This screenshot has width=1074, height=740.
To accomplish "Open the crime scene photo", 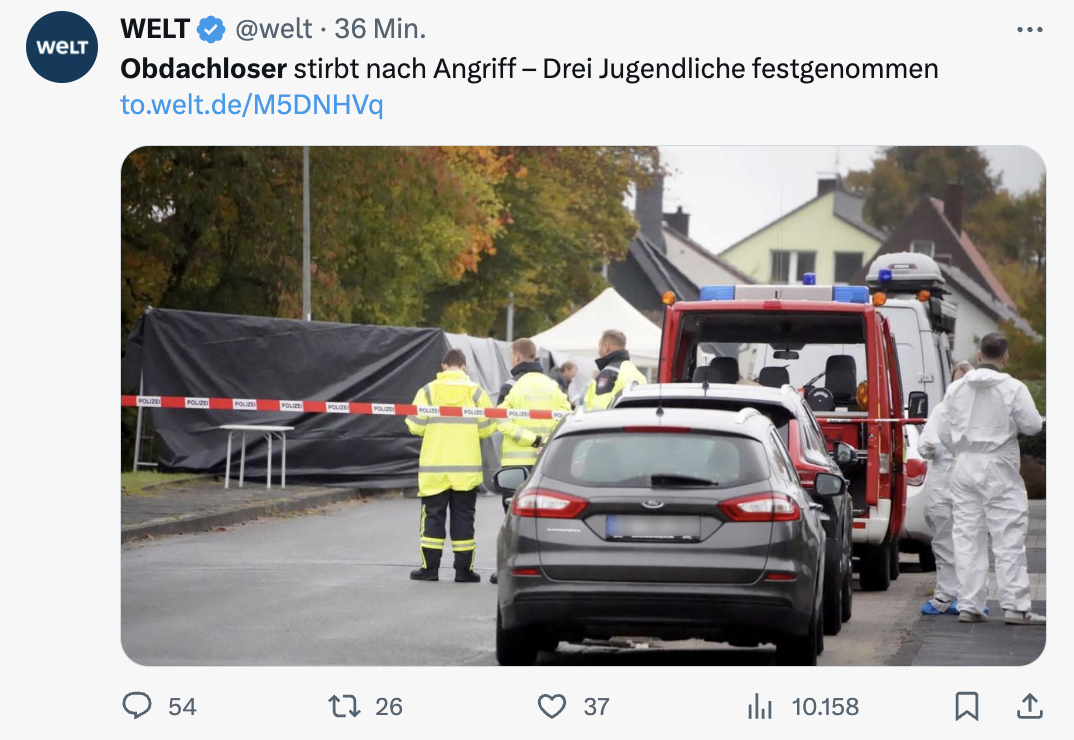I will (583, 406).
